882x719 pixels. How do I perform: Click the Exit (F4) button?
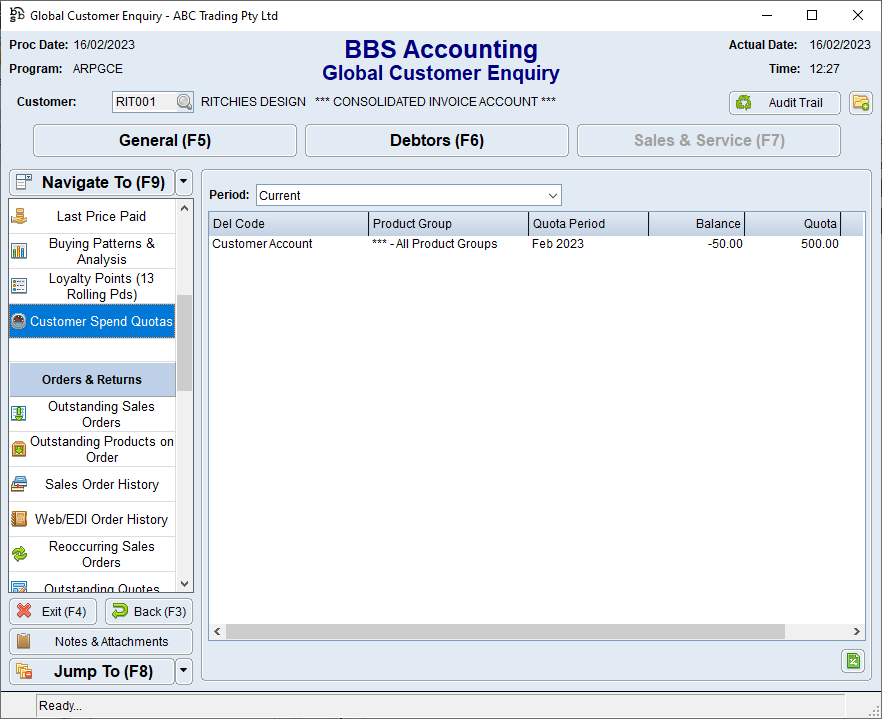[53, 611]
